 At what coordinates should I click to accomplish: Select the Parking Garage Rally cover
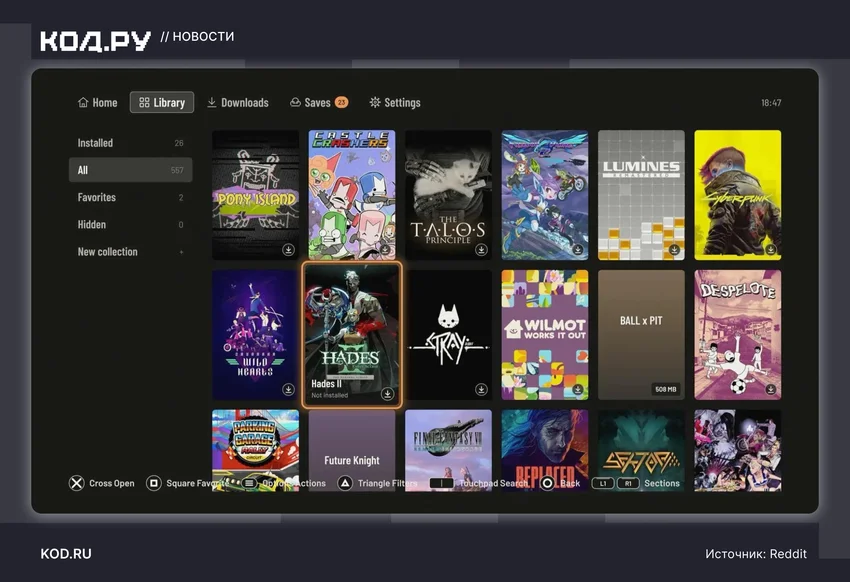tap(255, 450)
